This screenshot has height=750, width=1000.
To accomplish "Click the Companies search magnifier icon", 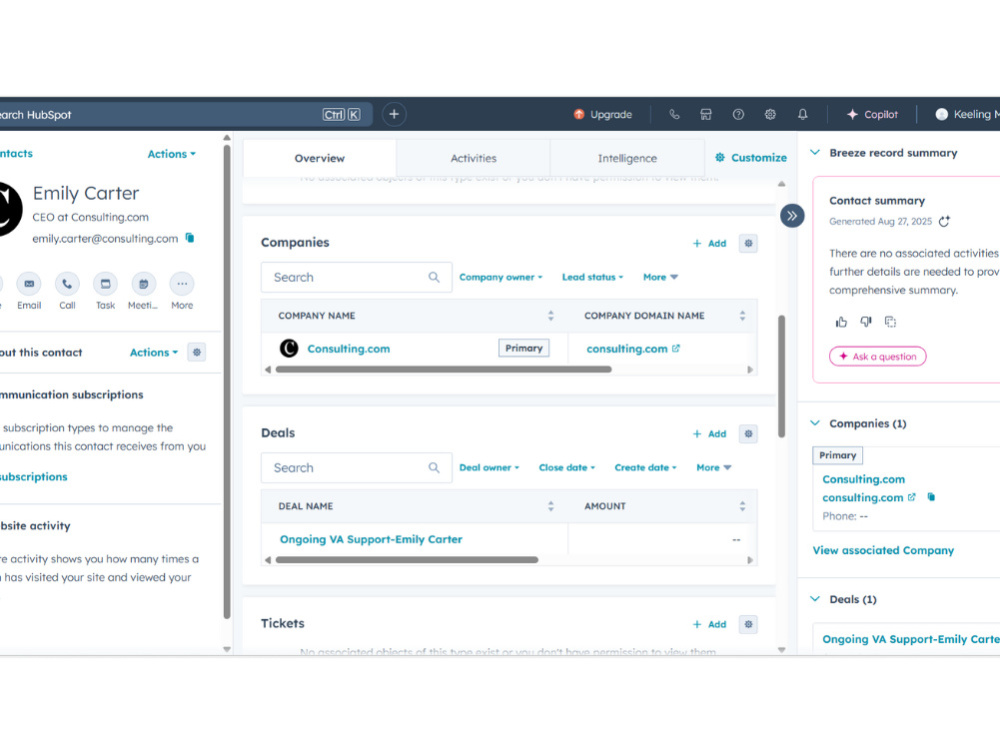I will pos(434,277).
